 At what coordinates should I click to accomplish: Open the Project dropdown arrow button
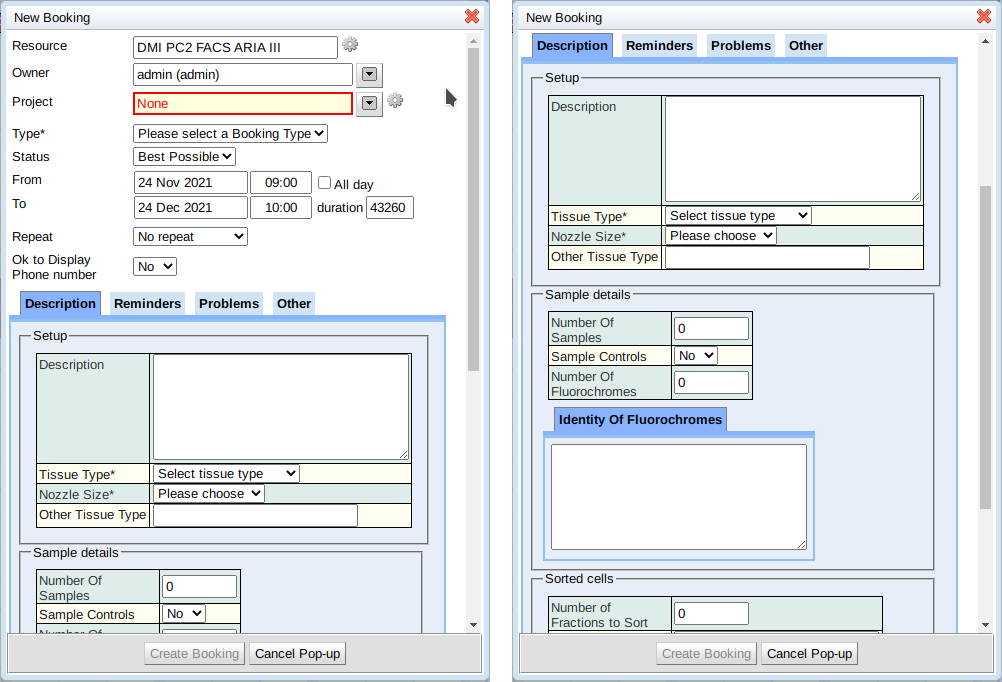coord(370,103)
